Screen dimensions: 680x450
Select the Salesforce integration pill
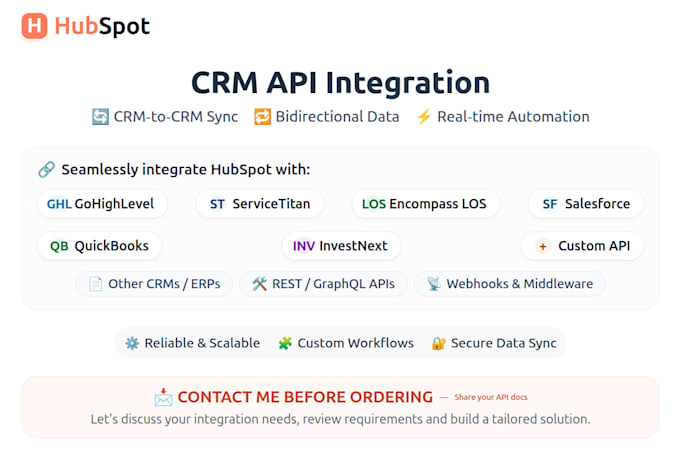[x=586, y=204]
